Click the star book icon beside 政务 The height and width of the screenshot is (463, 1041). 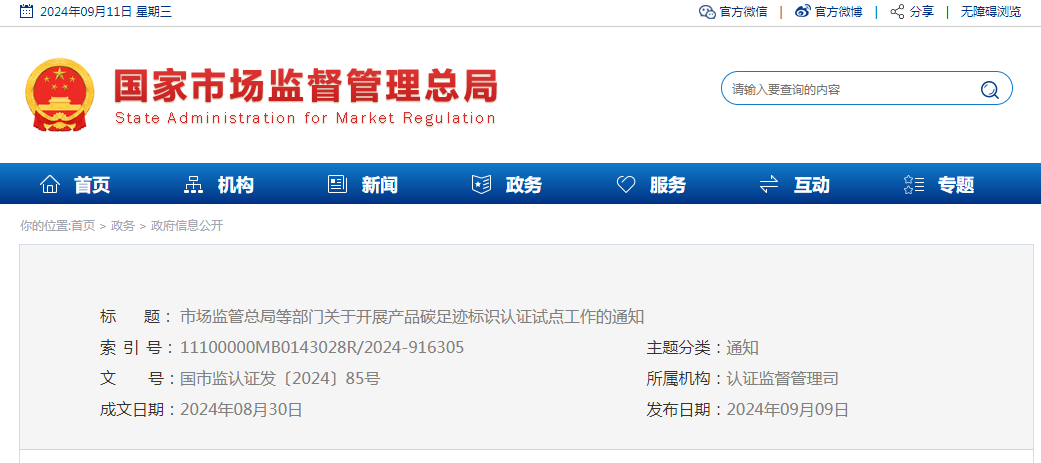click(x=481, y=184)
